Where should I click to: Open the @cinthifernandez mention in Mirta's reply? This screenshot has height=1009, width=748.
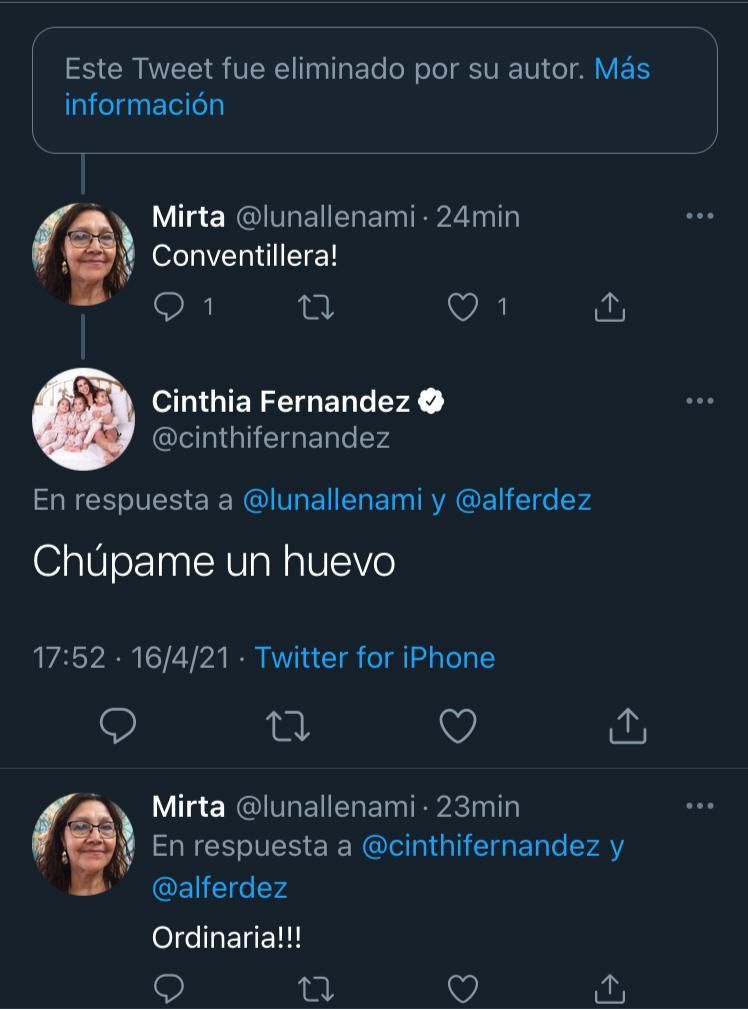click(x=480, y=846)
